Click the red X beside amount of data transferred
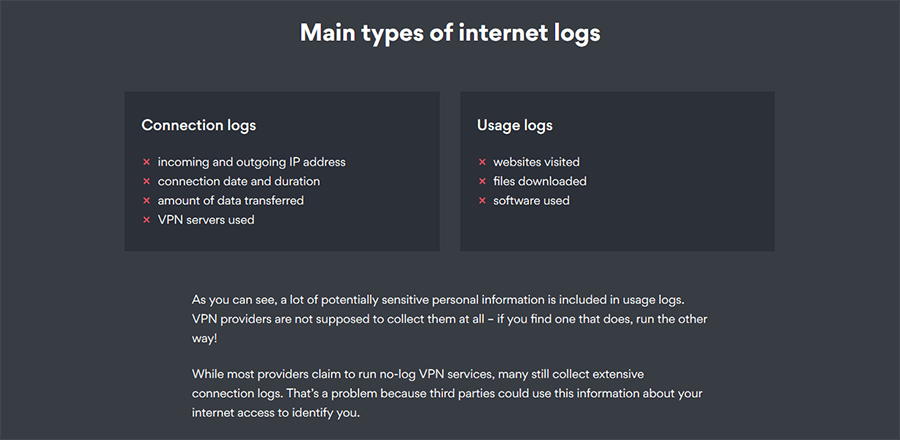 [146, 201]
